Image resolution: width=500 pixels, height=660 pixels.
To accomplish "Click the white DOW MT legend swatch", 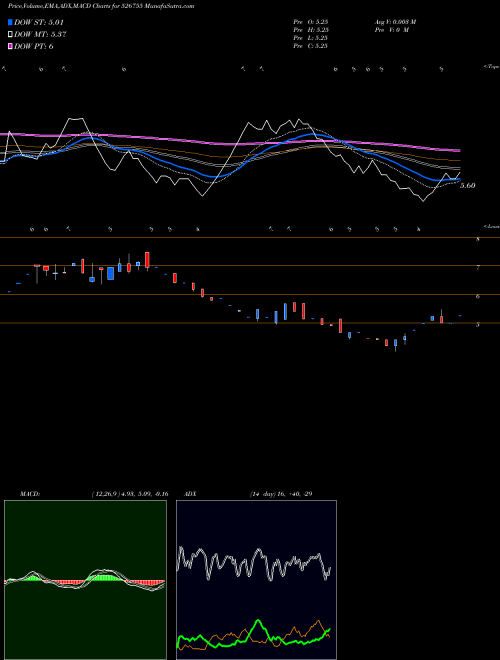I will 10,34.
